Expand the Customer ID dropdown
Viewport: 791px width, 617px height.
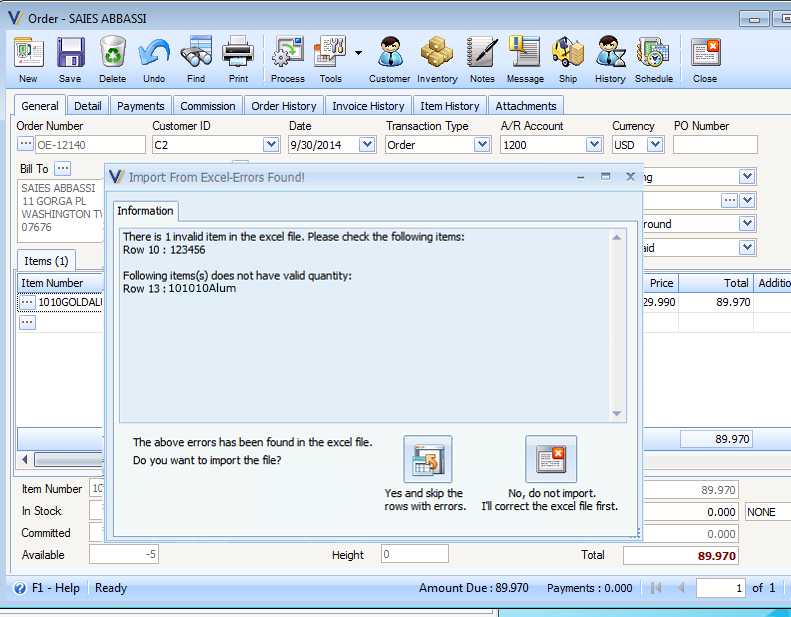pos(271,145)
